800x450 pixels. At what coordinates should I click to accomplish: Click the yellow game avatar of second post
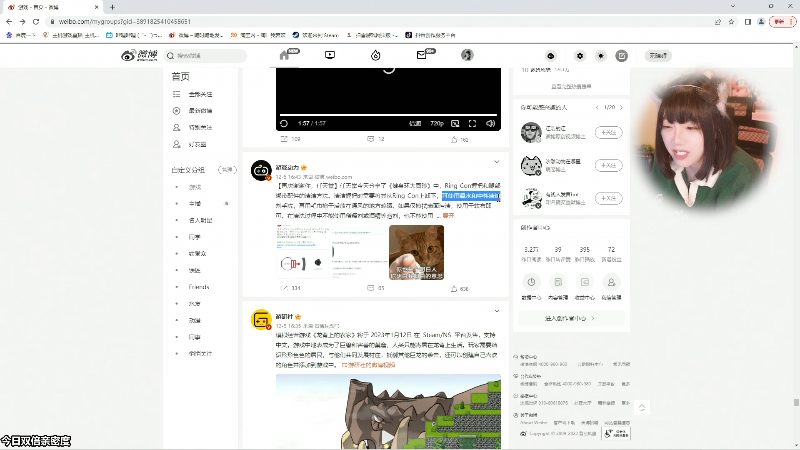(261, 319)
